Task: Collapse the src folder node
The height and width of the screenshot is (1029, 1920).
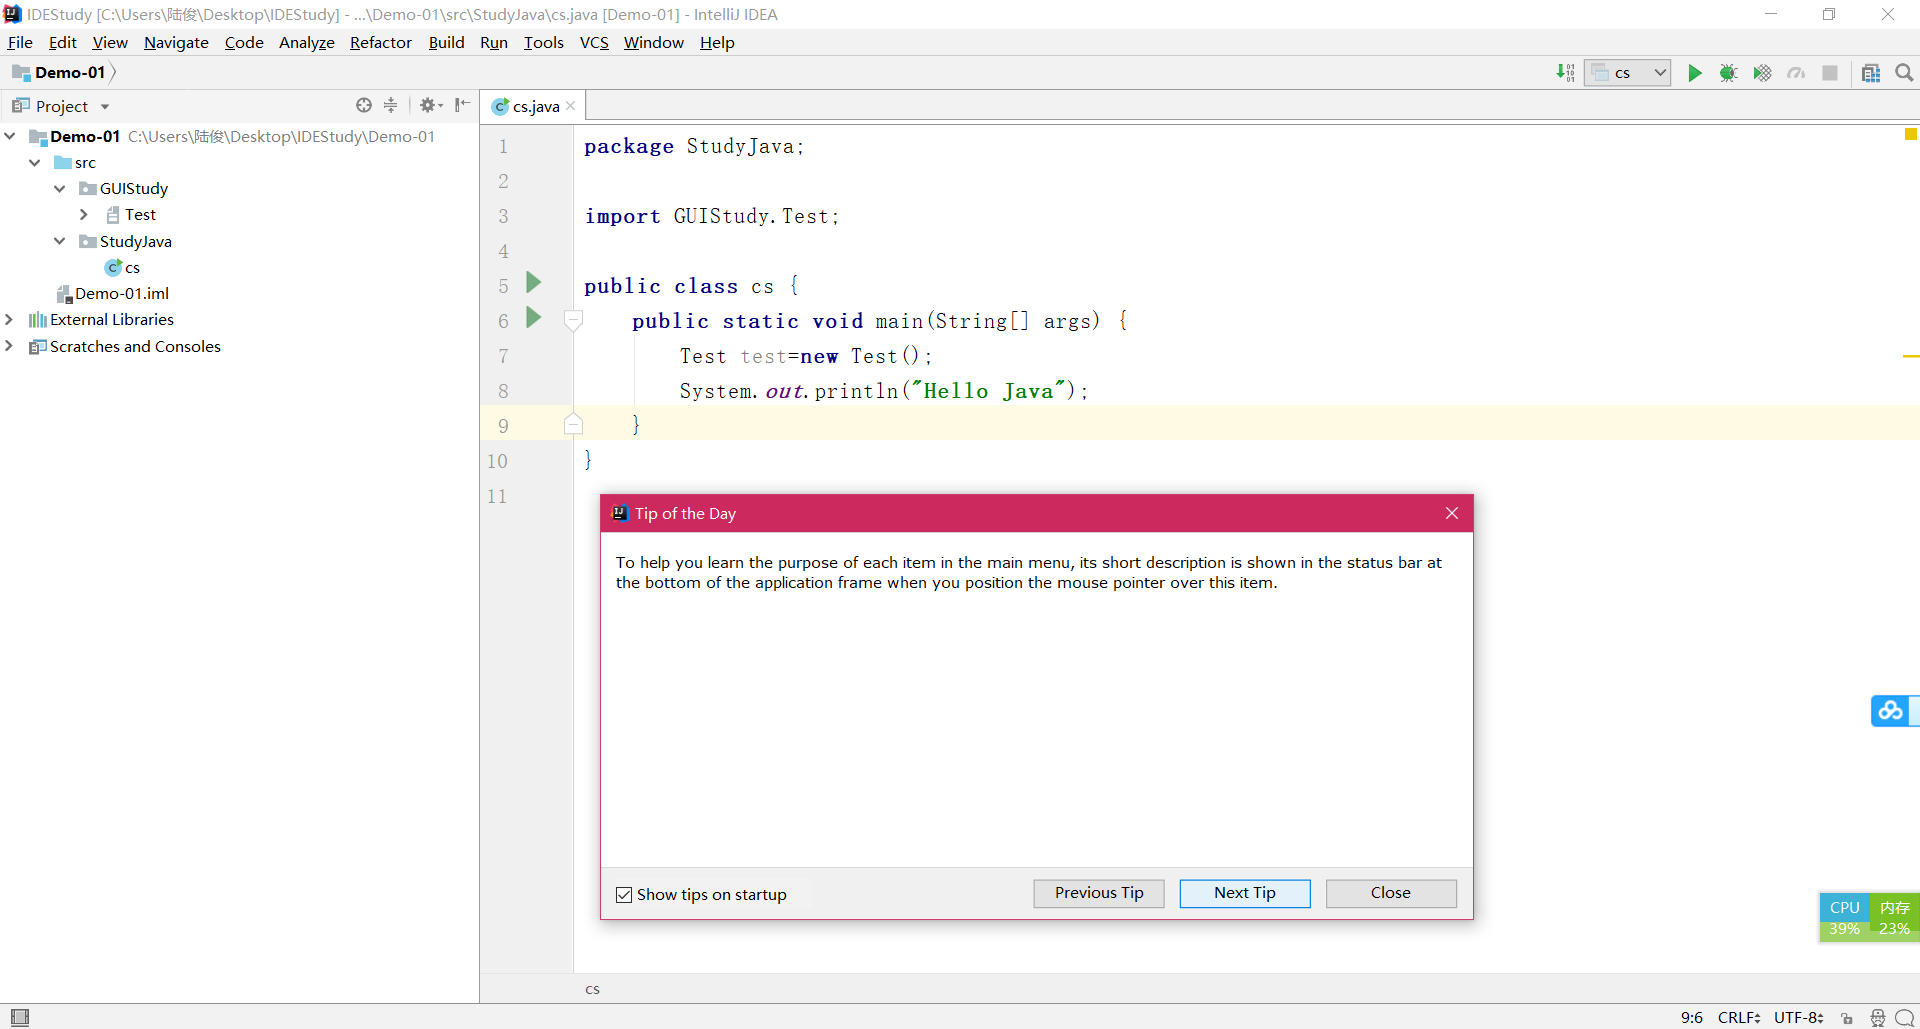Action: pos(35,162)
